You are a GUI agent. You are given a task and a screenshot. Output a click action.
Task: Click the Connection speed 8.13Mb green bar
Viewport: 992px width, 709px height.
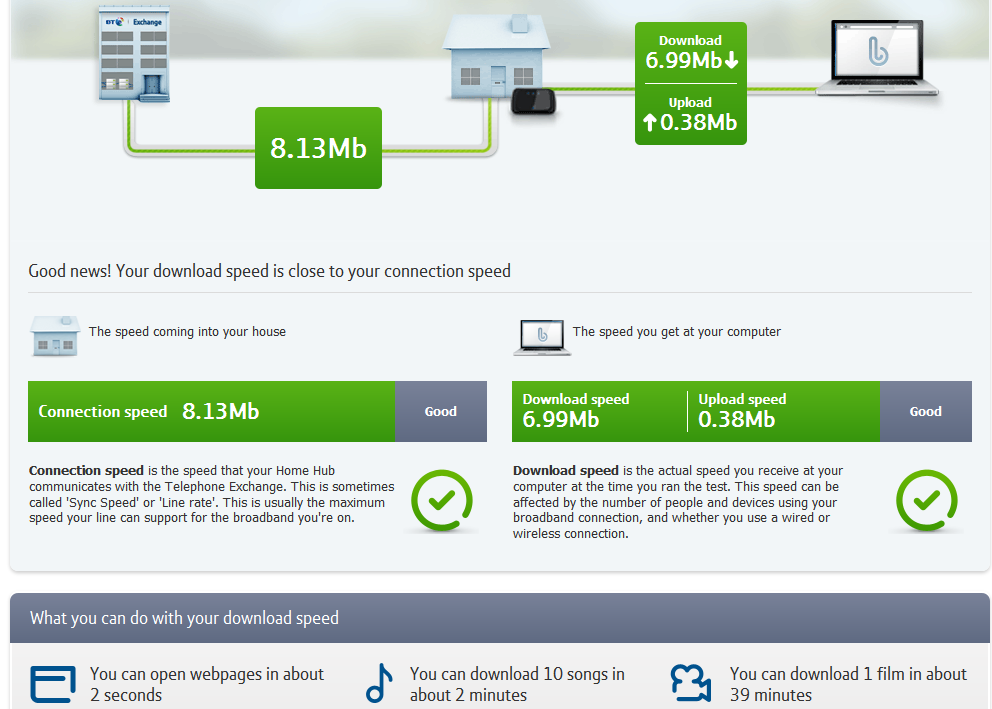(x=212, y=411)
